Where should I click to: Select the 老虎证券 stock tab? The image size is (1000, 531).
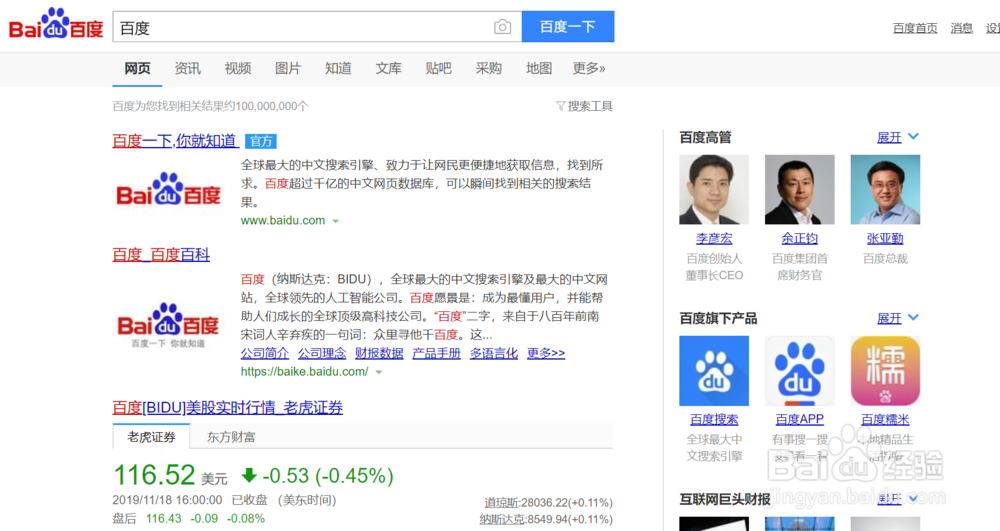(x=151, y=437)
